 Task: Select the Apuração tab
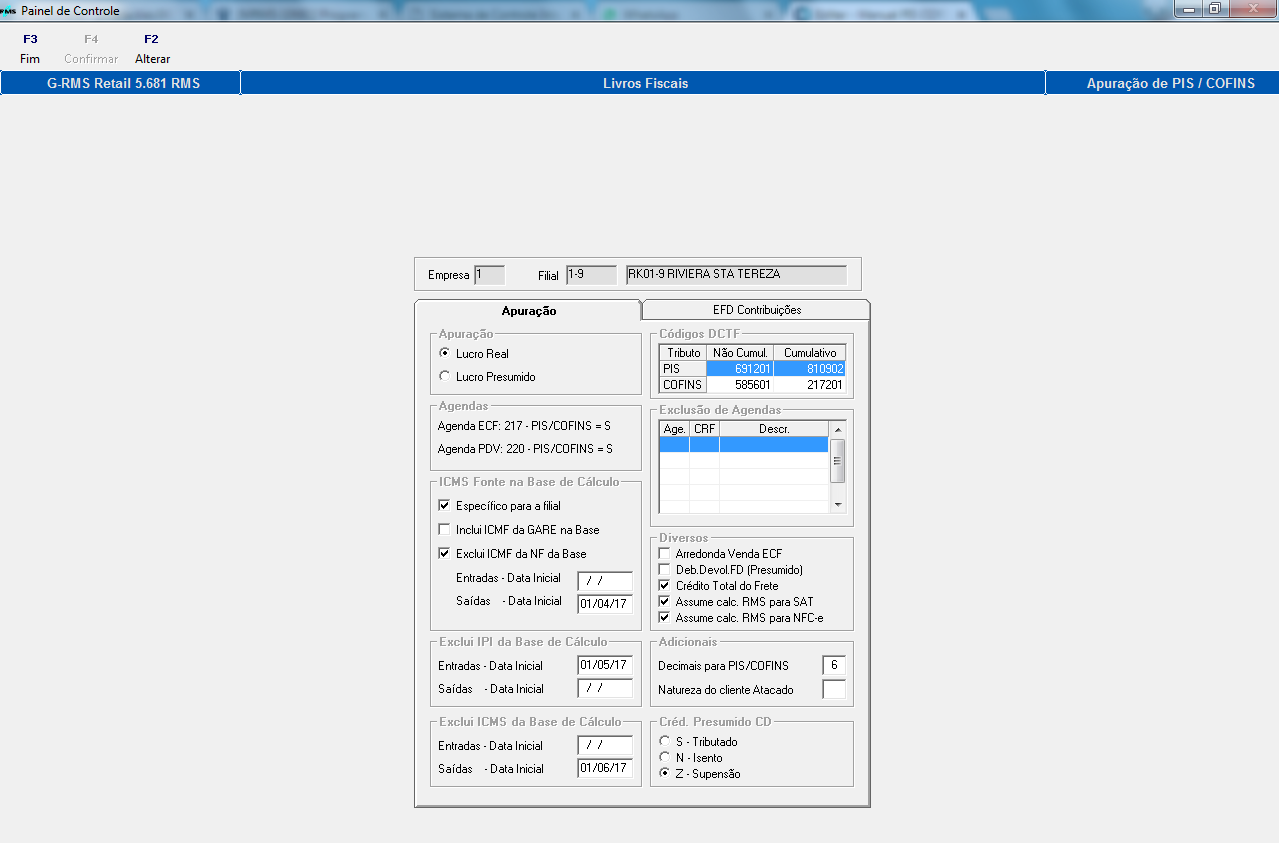point(528,311)
